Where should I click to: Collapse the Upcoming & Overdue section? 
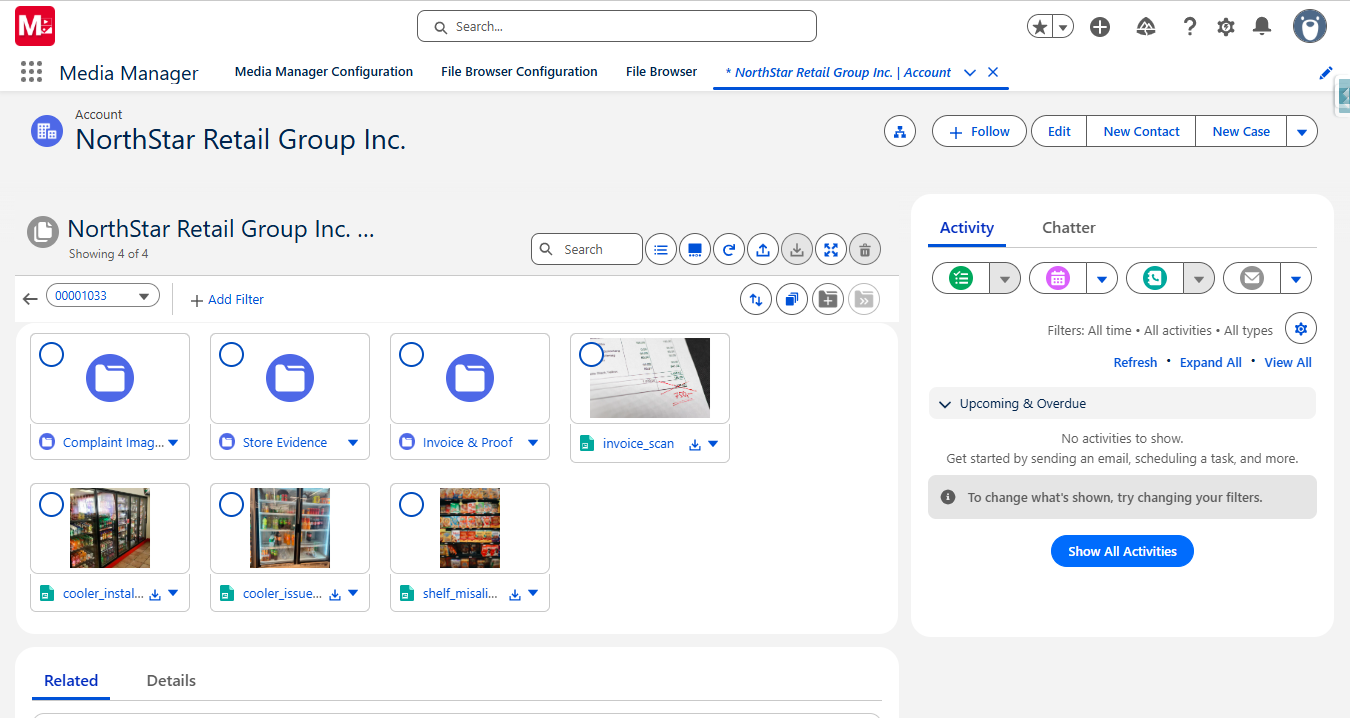(x=945, y=404)
